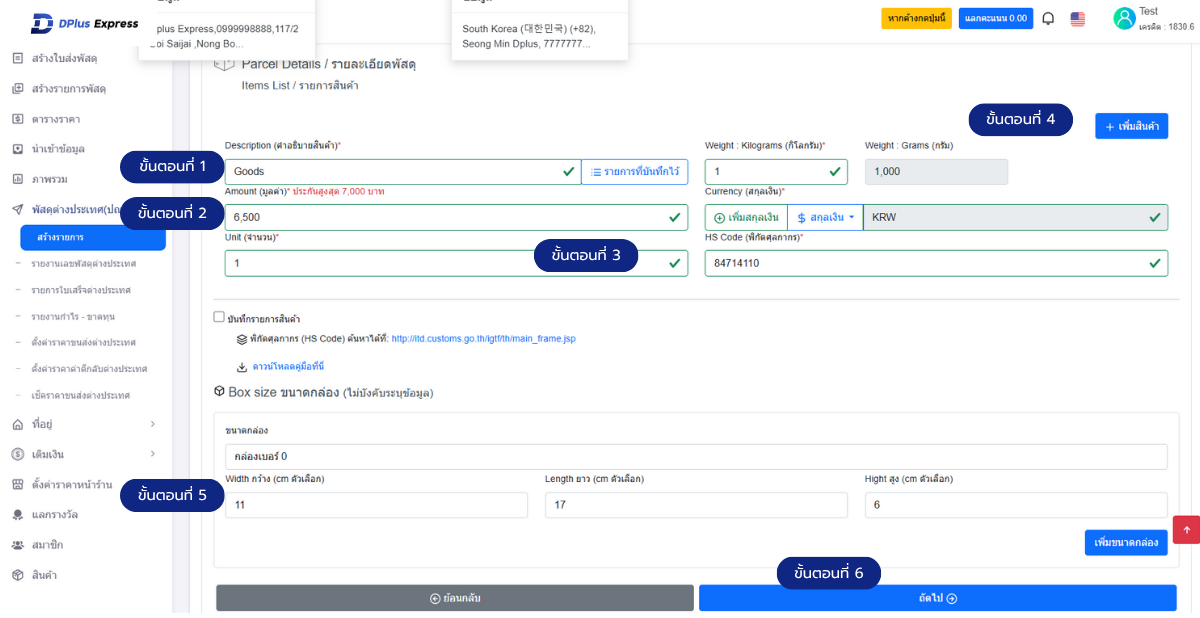Image resolution: width=1200 pixels, height=618 pixels.
Task: Click the blue ถัดไป next button
Action: (x=937, y=598)
